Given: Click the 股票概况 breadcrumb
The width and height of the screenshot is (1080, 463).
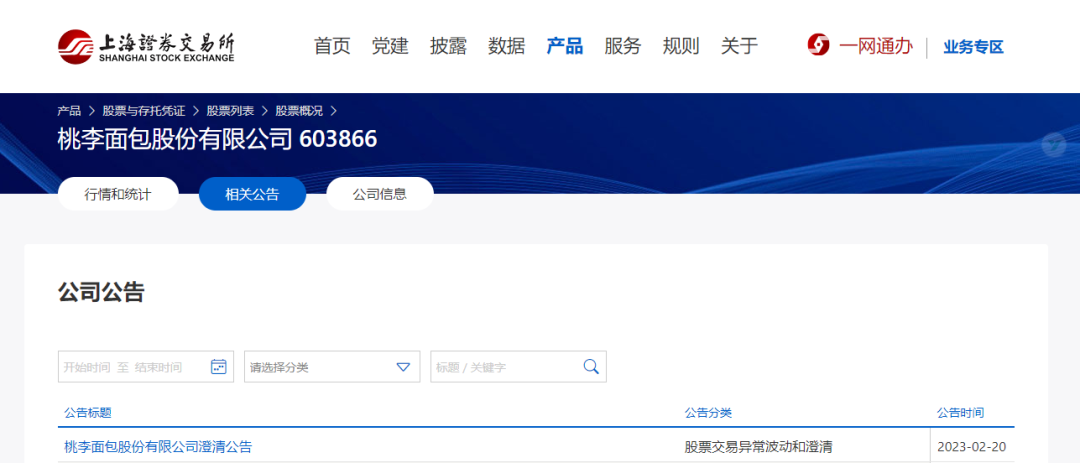Looking at the screenshot, I should pos(299,110).
